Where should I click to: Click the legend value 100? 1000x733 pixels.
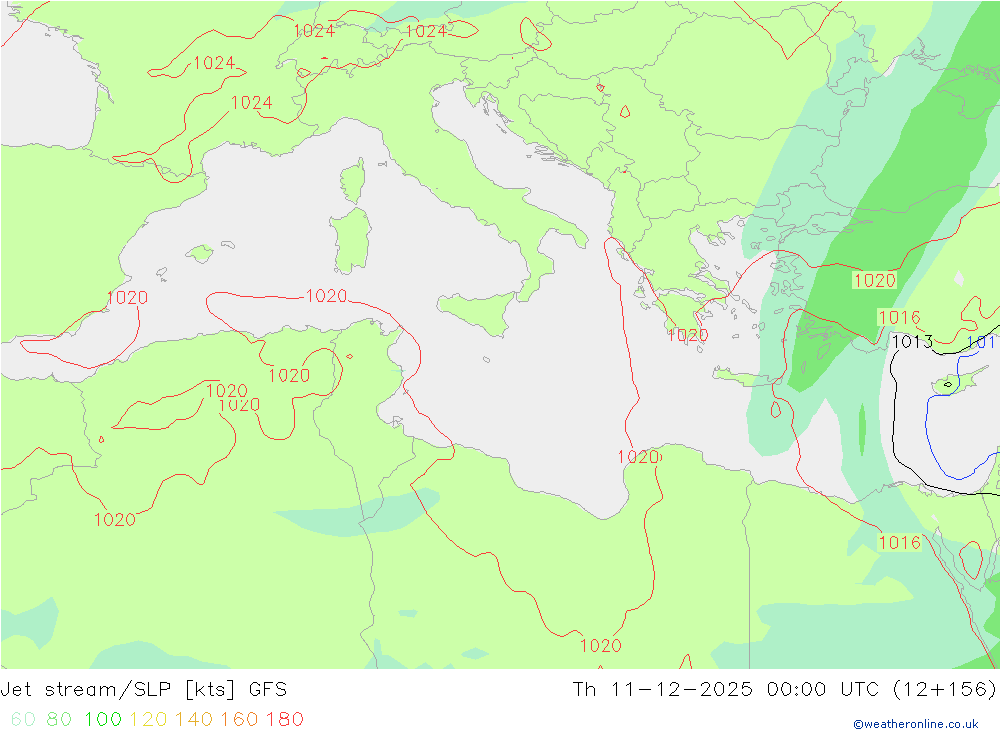pyautogui.click(x=103, y=720)
